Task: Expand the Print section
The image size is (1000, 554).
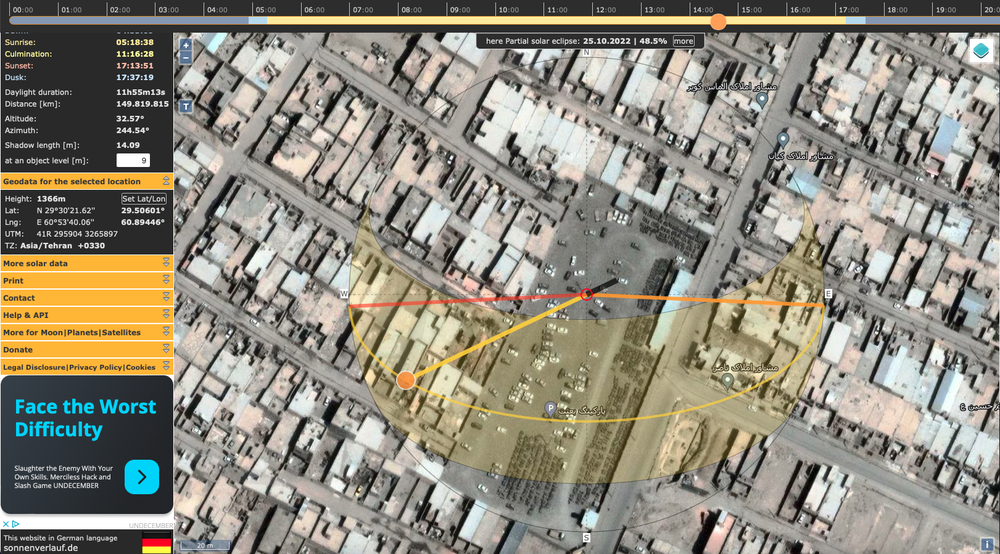Action: point(87,281)
